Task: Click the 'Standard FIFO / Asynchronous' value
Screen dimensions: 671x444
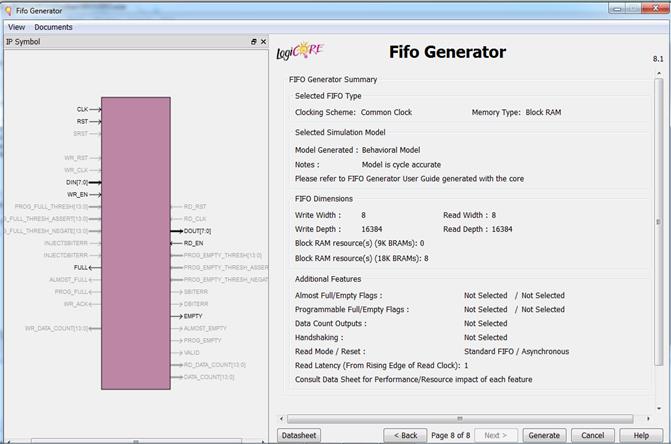Action: [517, 351]
